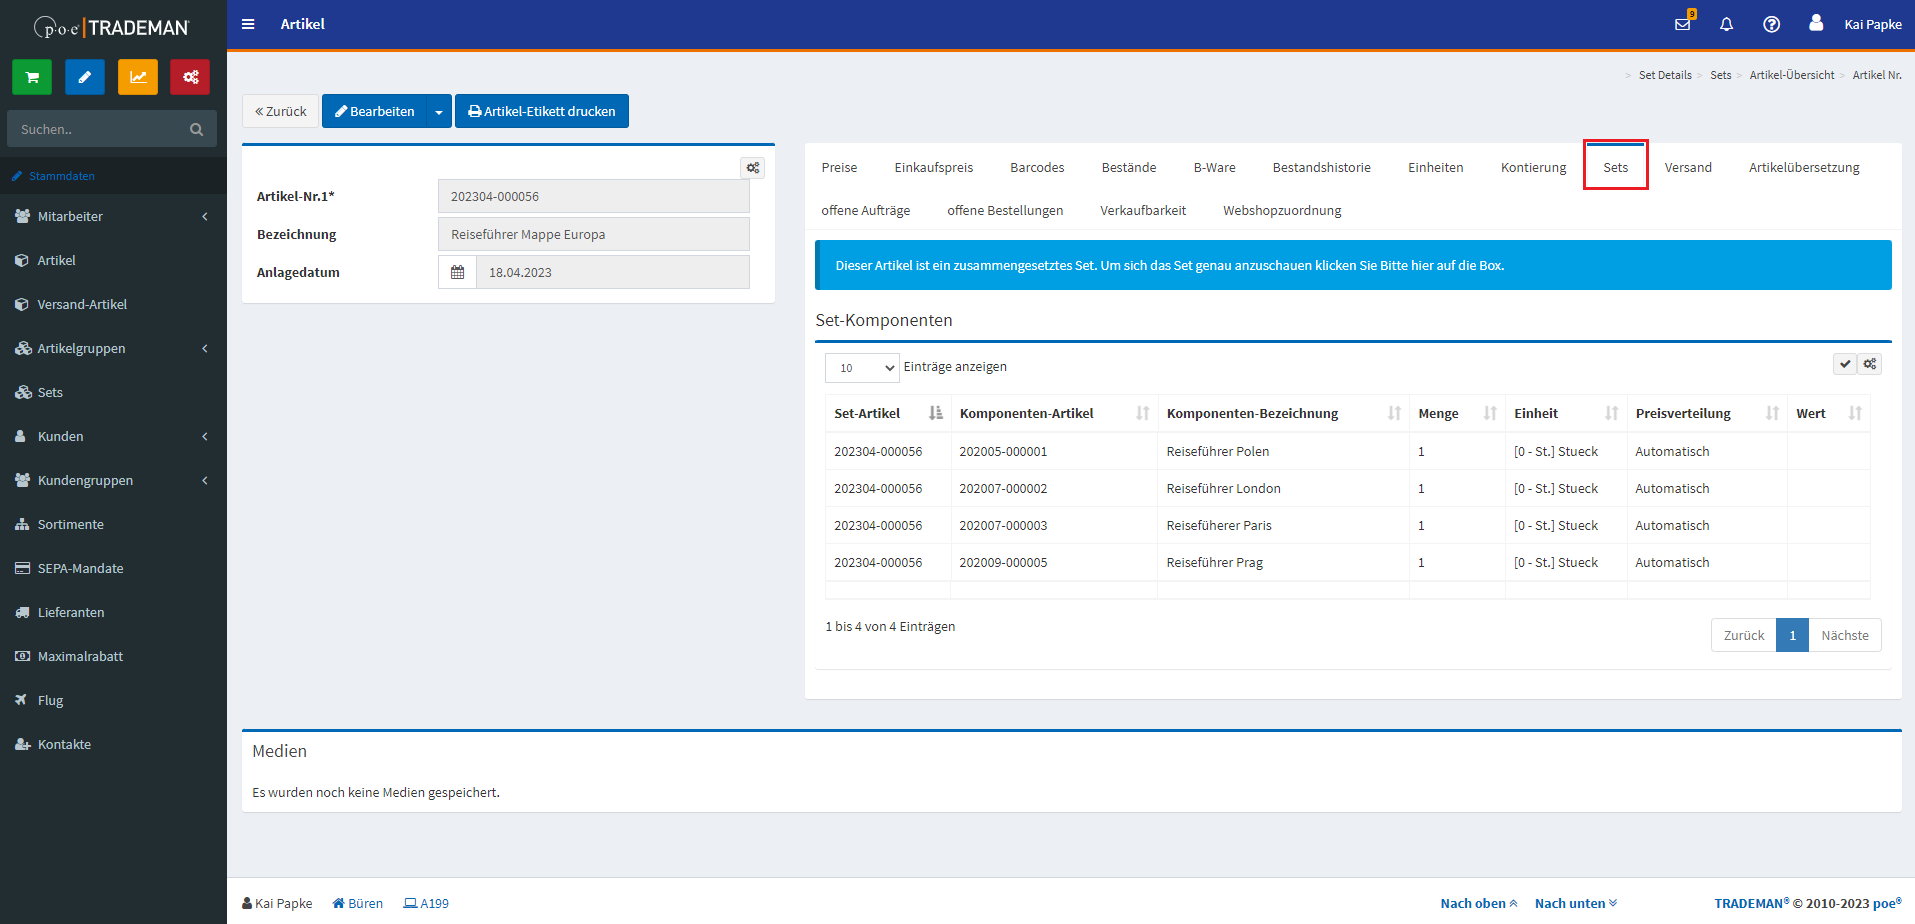Click the green shopping cart icon

tap(32, 77)
